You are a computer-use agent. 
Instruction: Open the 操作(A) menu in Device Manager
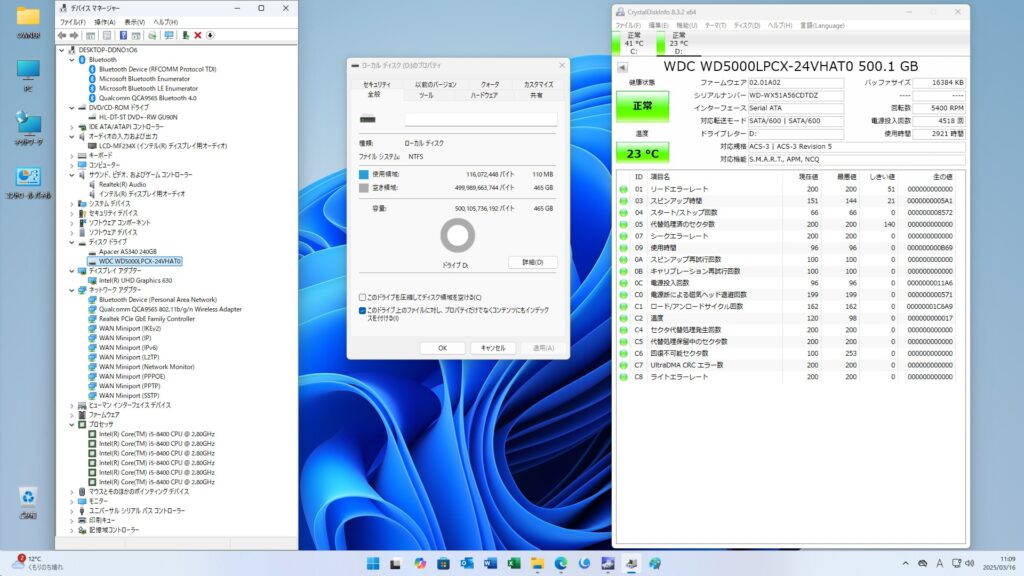click(x=104, y=21)
